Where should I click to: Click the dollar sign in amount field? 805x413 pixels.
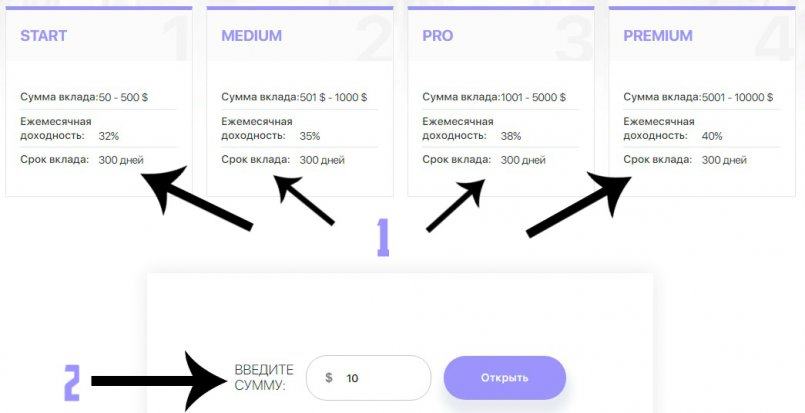pyautogui.click(x=329, y=378)
